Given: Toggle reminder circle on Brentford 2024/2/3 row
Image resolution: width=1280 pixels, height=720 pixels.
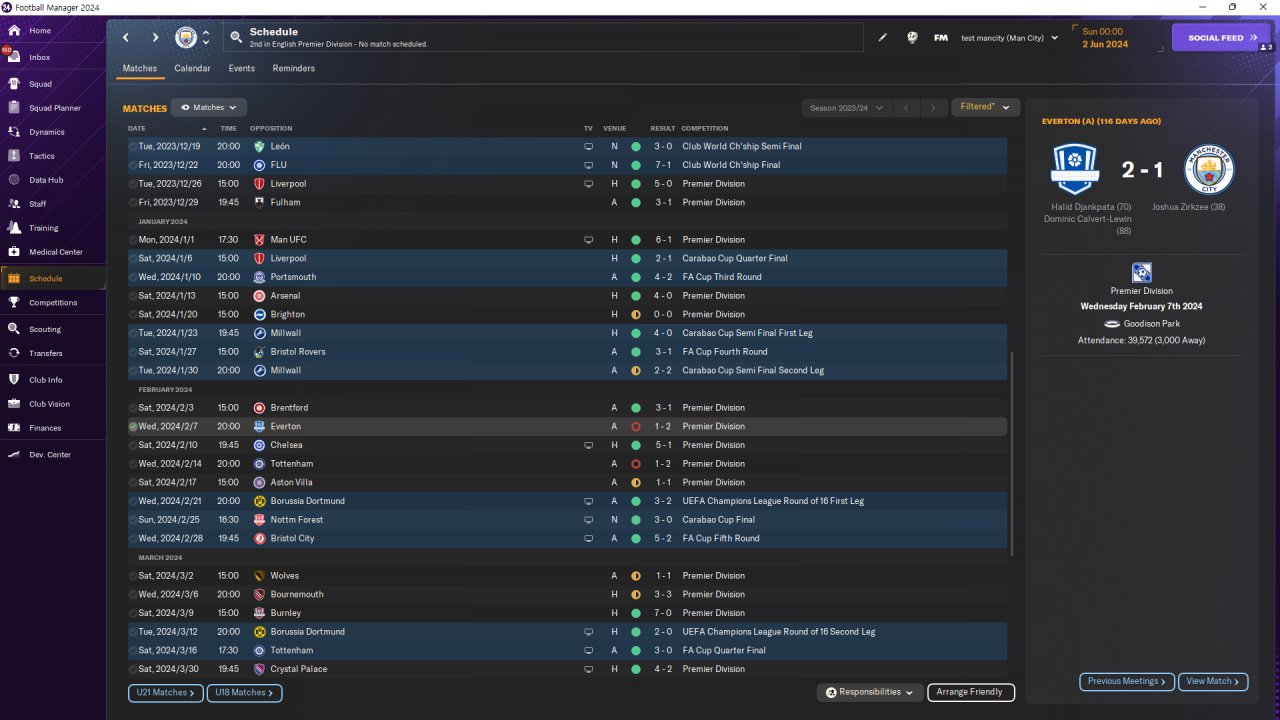Looking at the screenshot, I should point(133,408).
